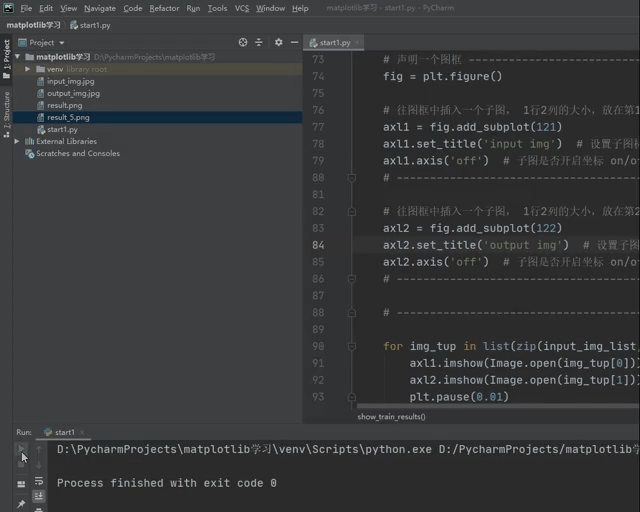Select output_img.jpg in project tree
This screenshot has height=512, width=640.
[73, 93]
